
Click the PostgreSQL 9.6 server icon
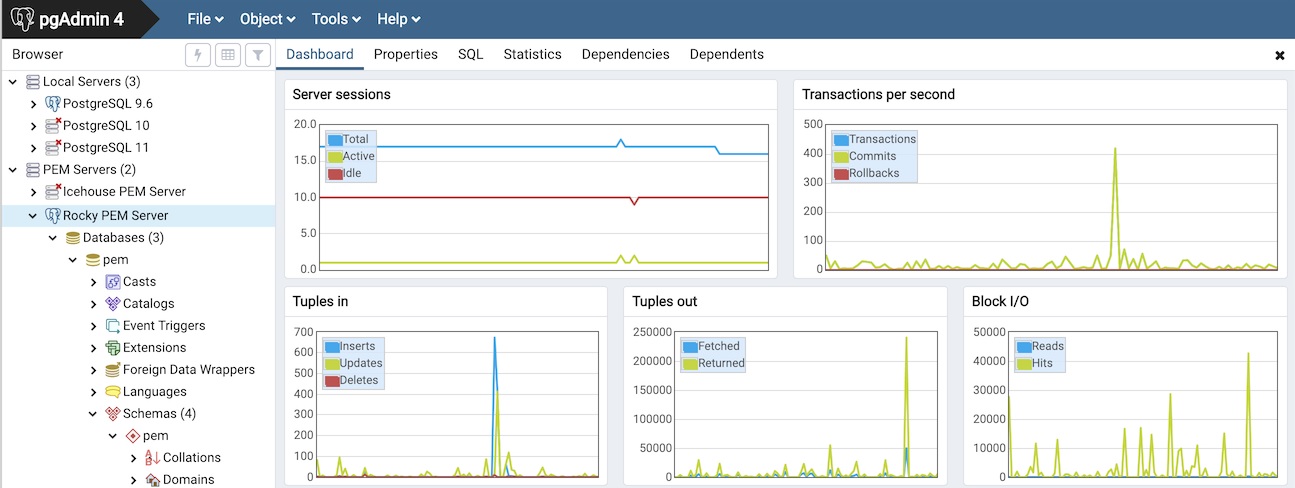click(53, 104)
